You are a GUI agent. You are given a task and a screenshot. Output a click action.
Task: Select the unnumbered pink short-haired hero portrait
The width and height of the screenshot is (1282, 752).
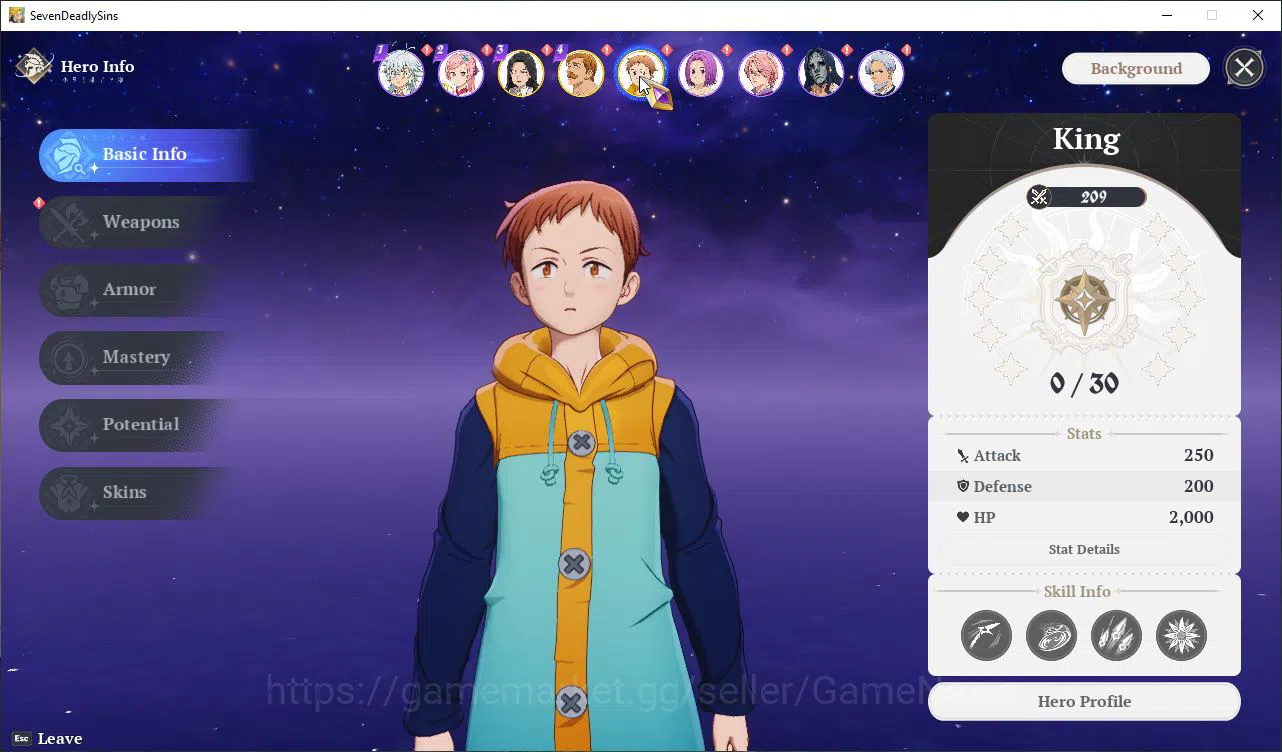point(761,73)
